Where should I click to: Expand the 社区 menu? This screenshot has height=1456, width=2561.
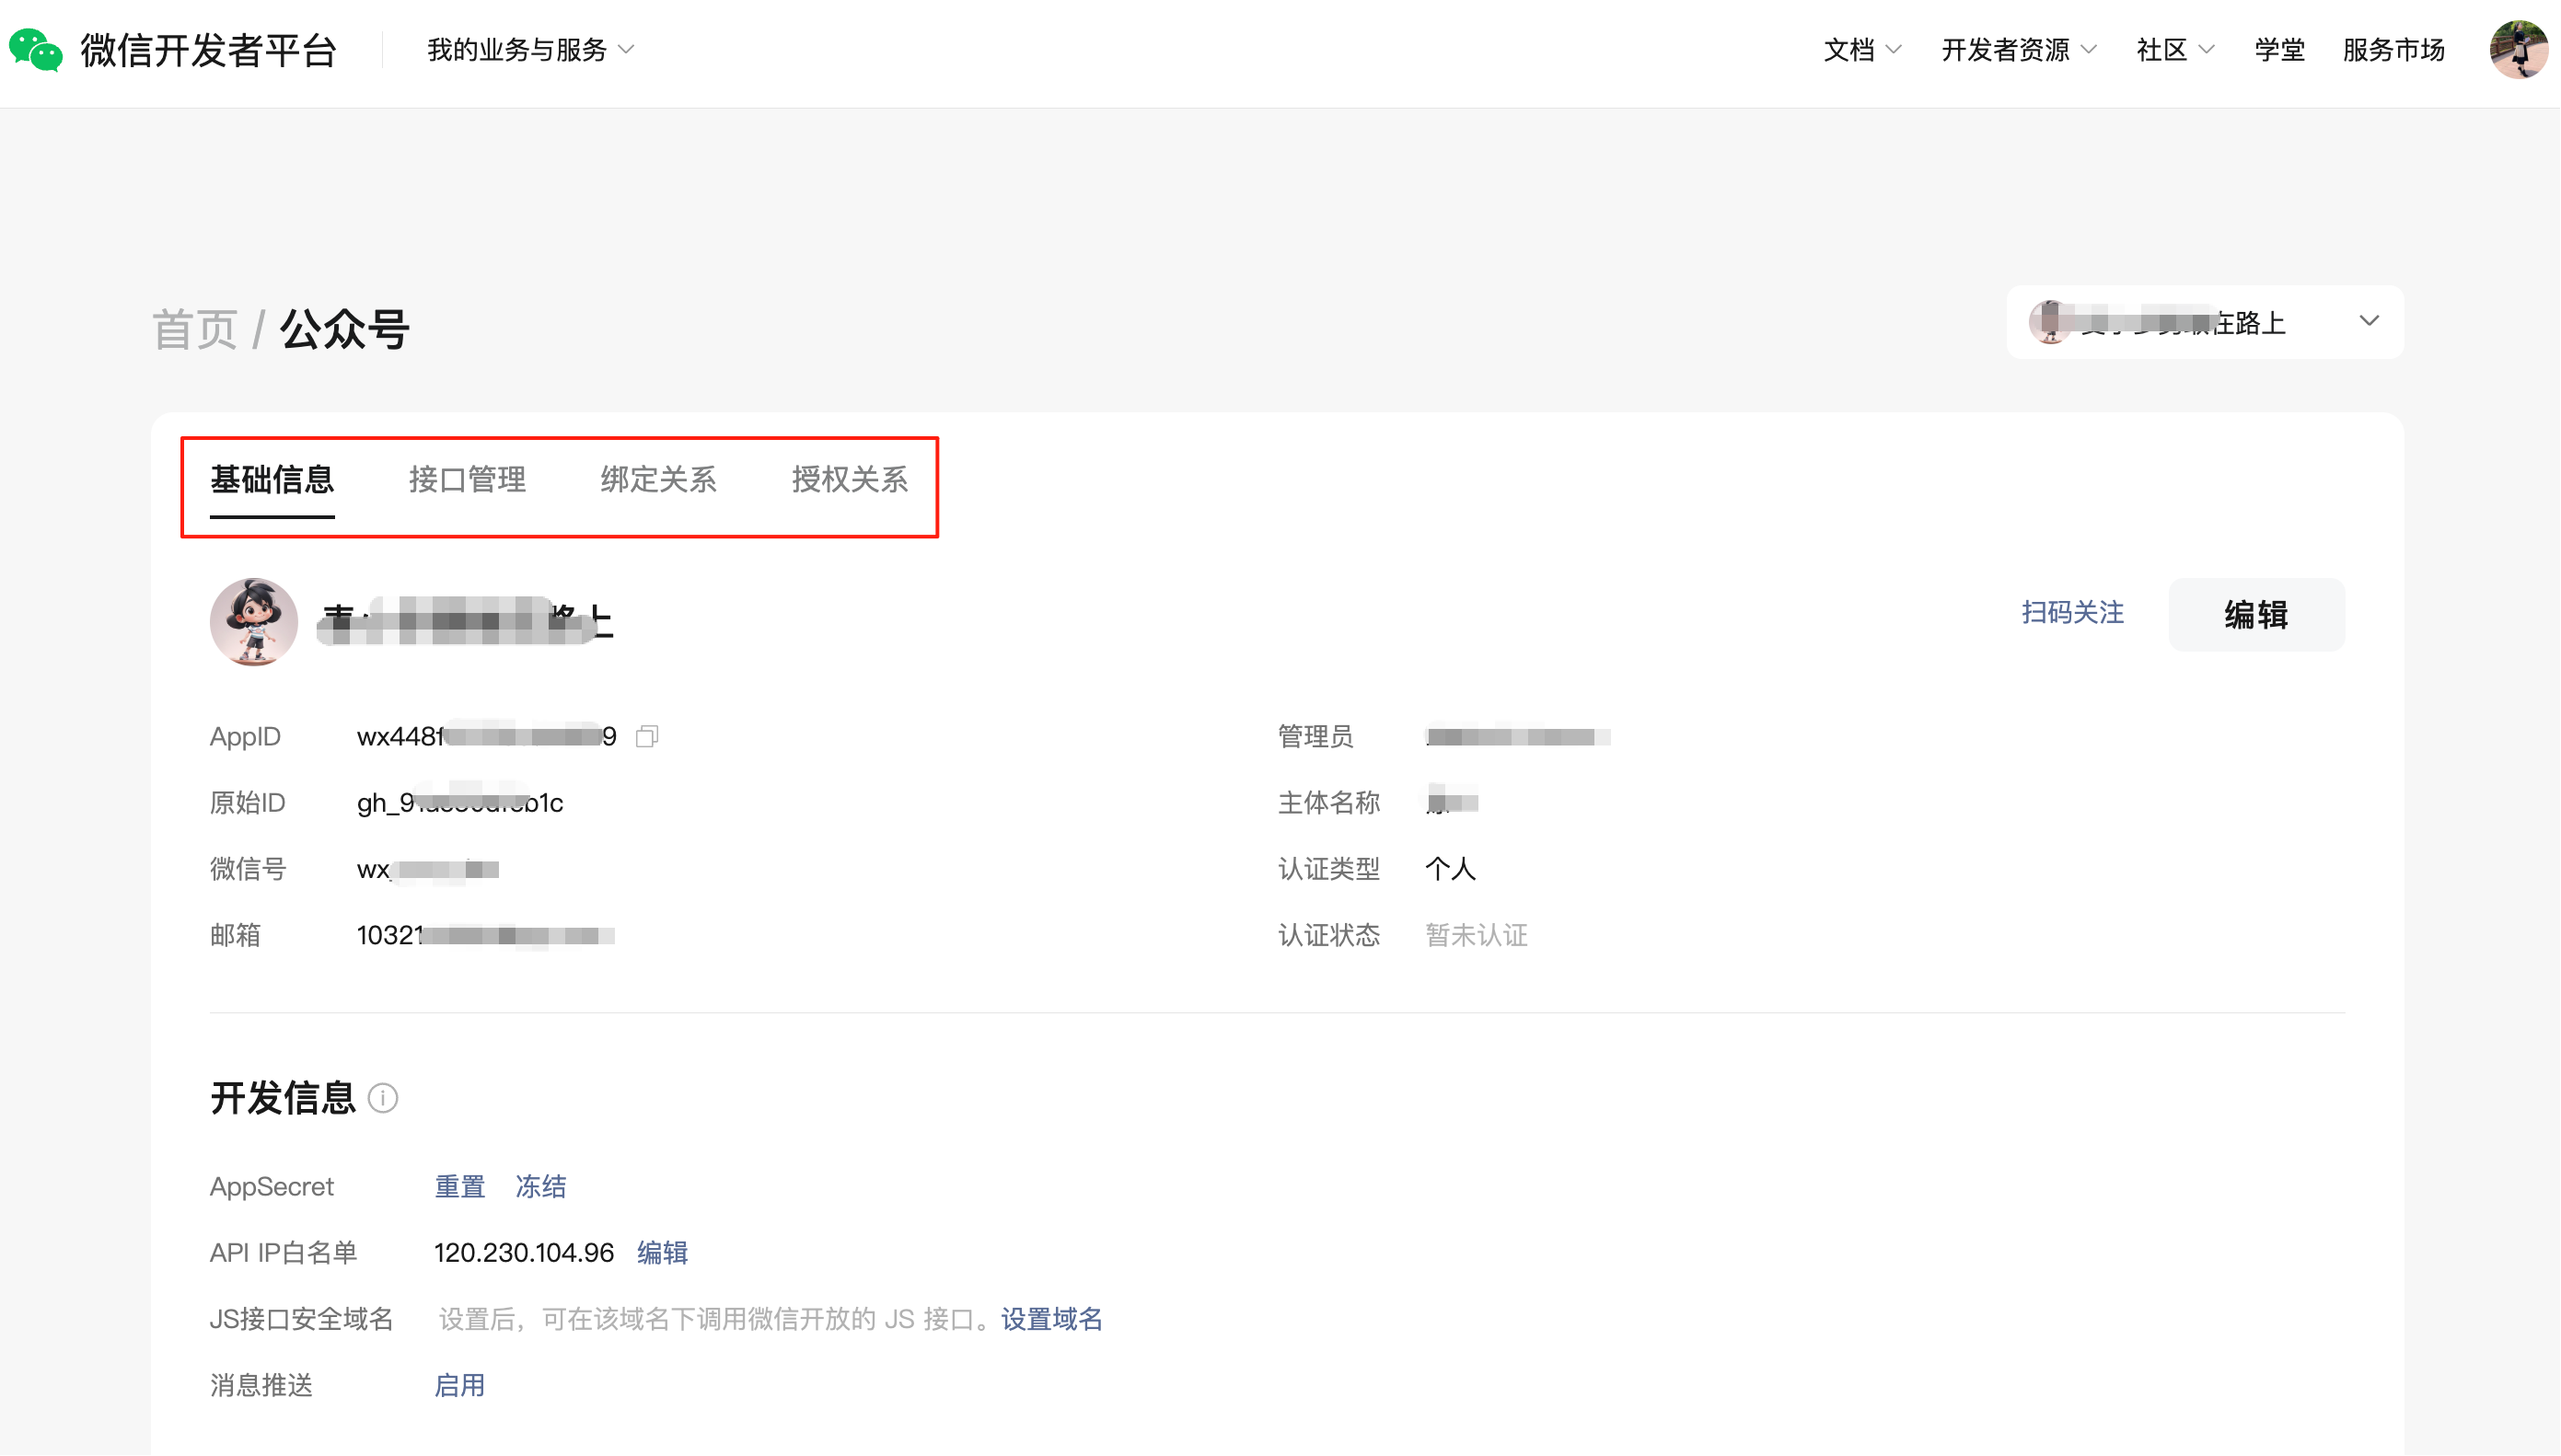[x=2174, y=49]
